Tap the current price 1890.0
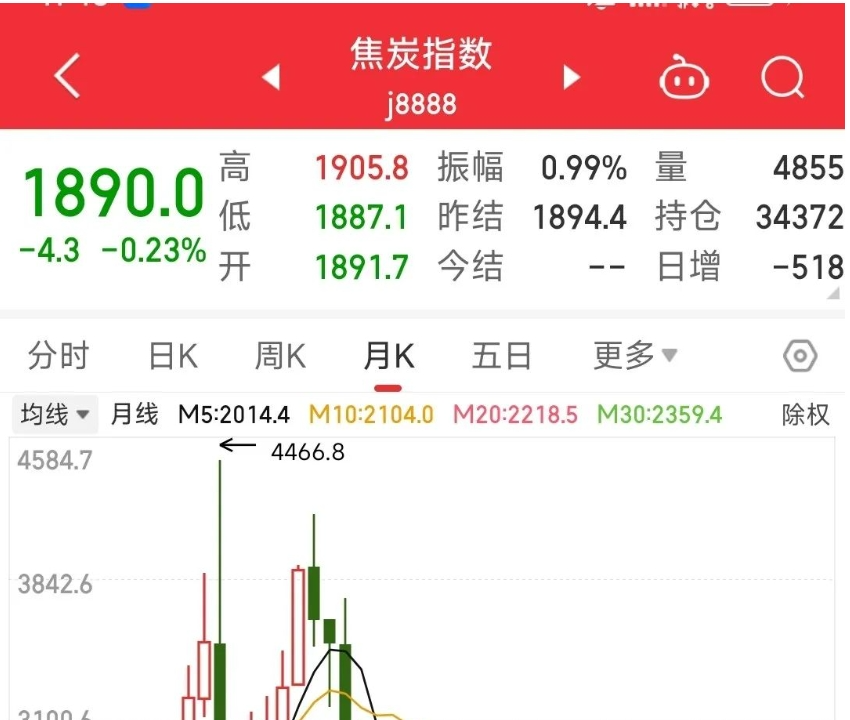Viewport: 850px width, 720px height. pyautogui.click(x=113, y=191)
